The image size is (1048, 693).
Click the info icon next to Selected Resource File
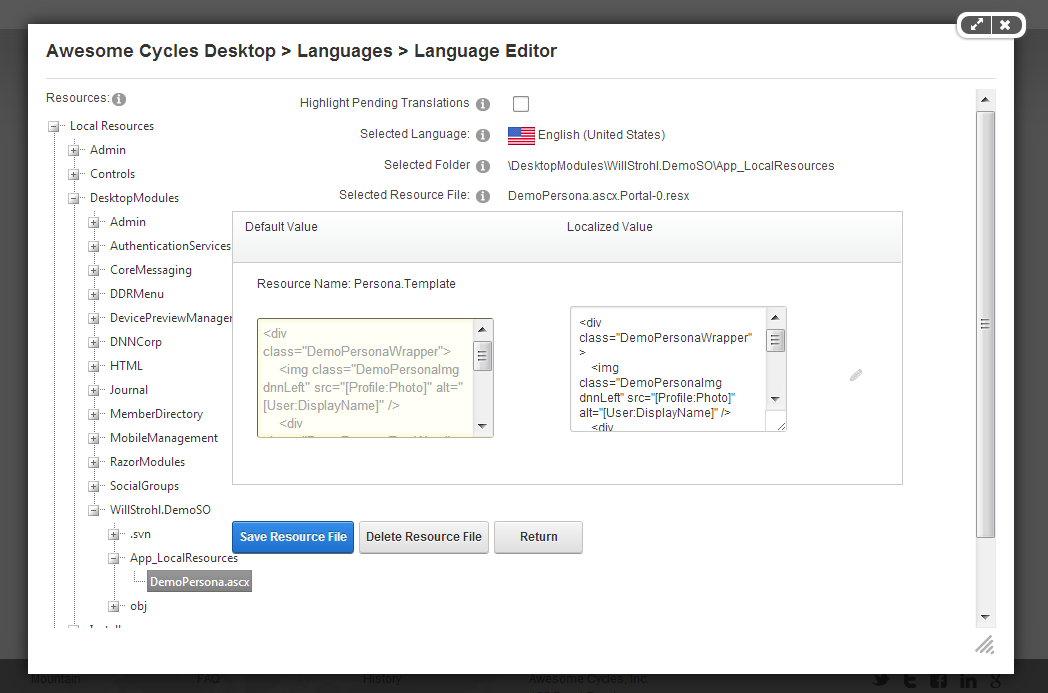[x=484, y=194]
